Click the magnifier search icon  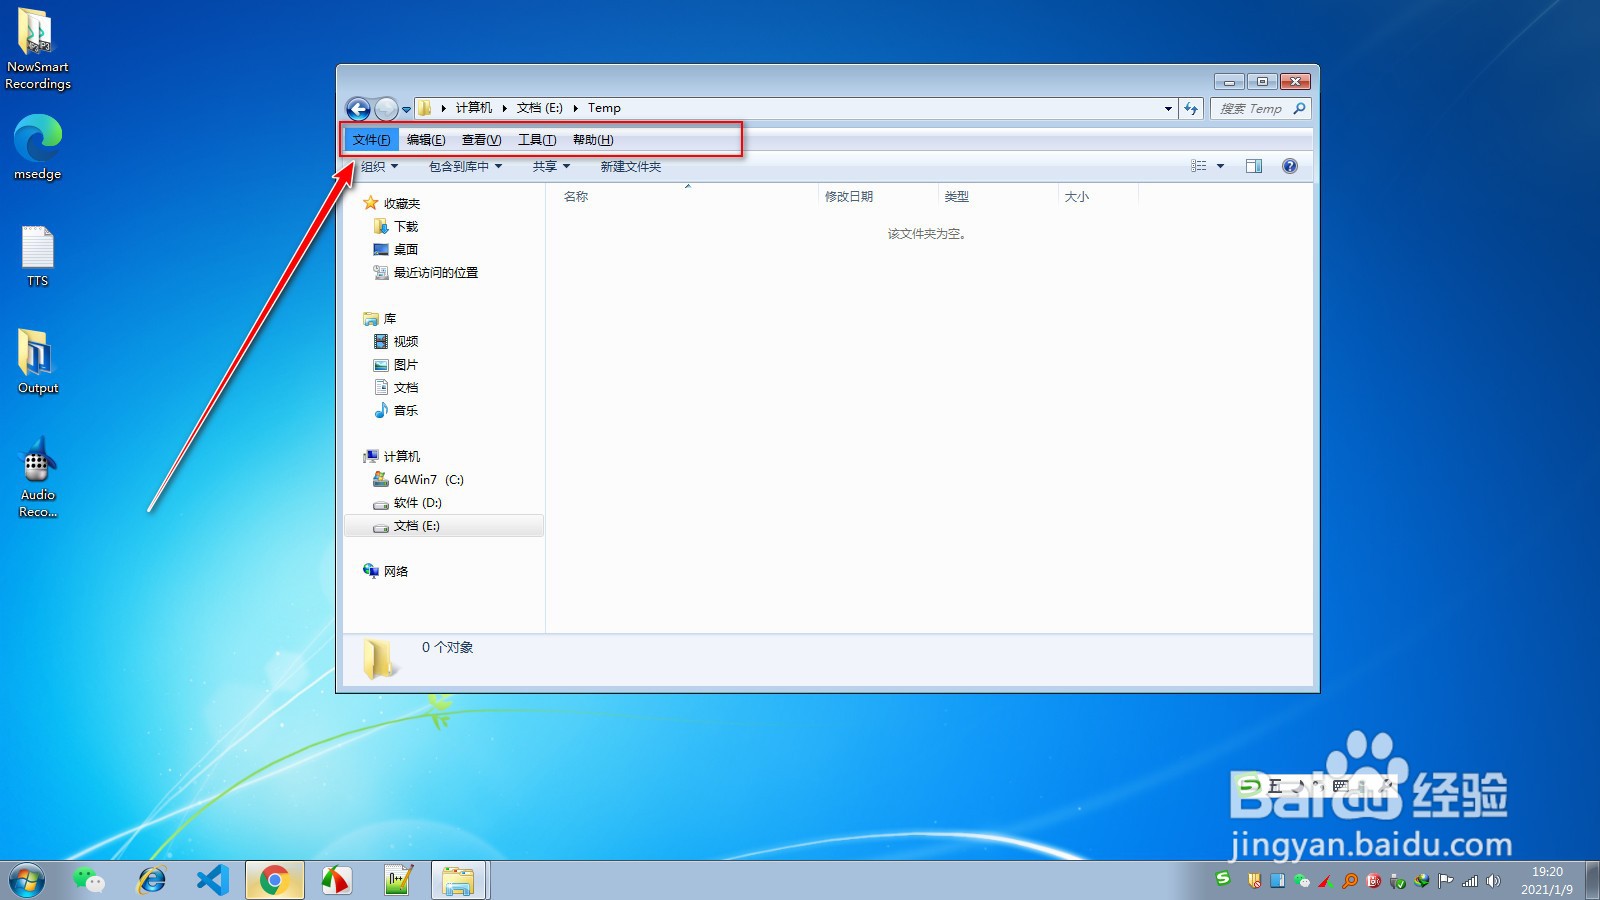[1299, 108]
